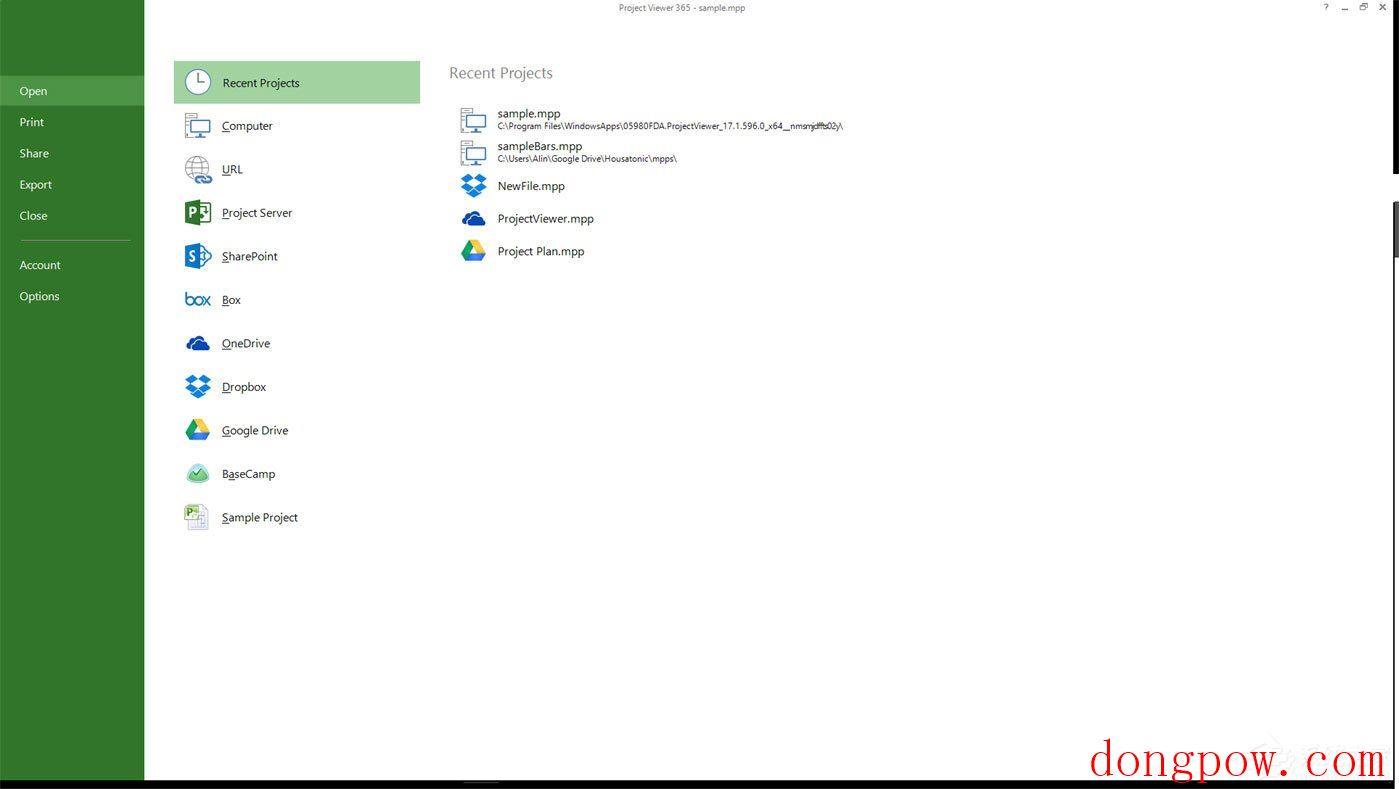Screen dimensions: 1399x789
Task: Choose the Project Server label
Action: [x=257, y=213]
